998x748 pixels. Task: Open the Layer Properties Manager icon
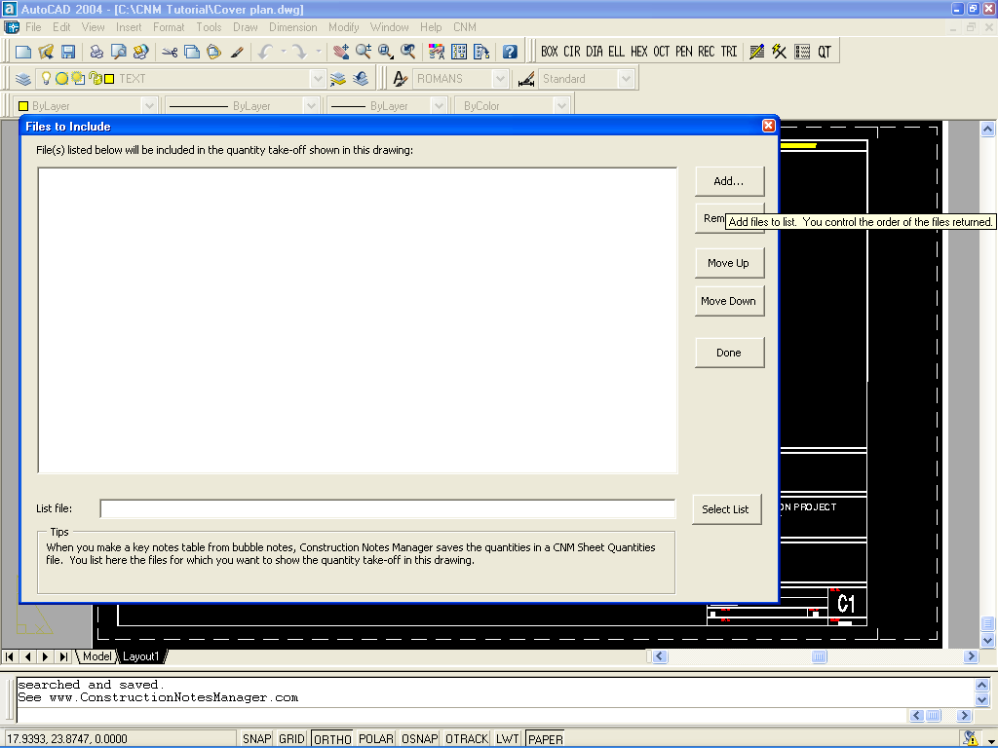click(23, 79)
